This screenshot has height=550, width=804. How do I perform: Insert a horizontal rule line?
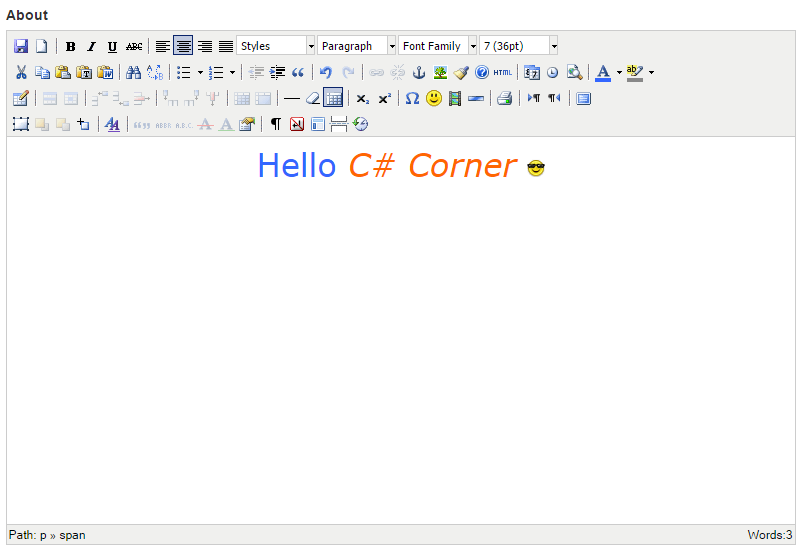292,98
